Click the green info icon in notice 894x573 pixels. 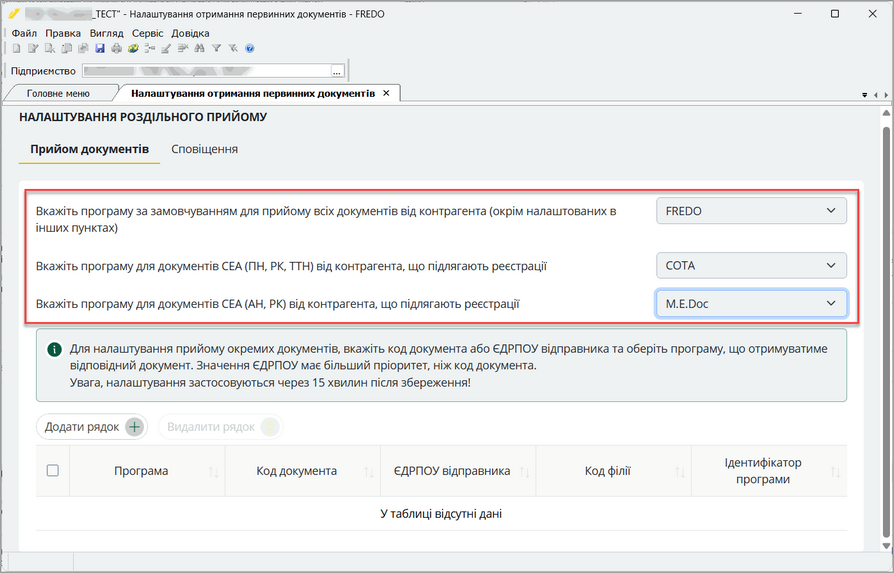pos(54,350)
